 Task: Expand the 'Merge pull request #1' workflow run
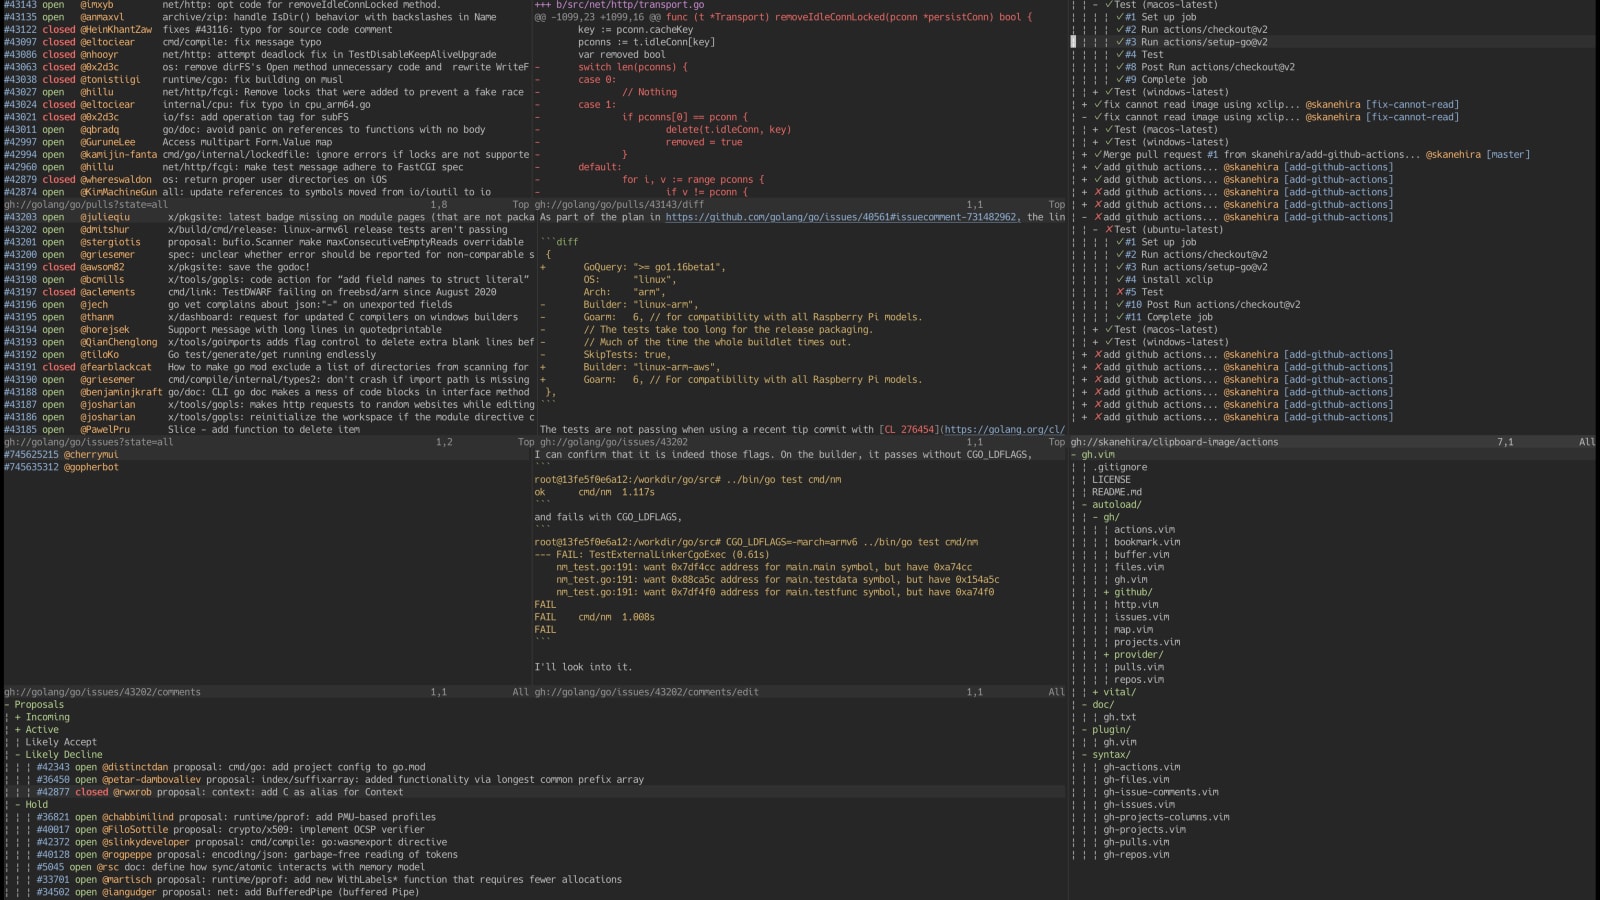click(1085, 155)
